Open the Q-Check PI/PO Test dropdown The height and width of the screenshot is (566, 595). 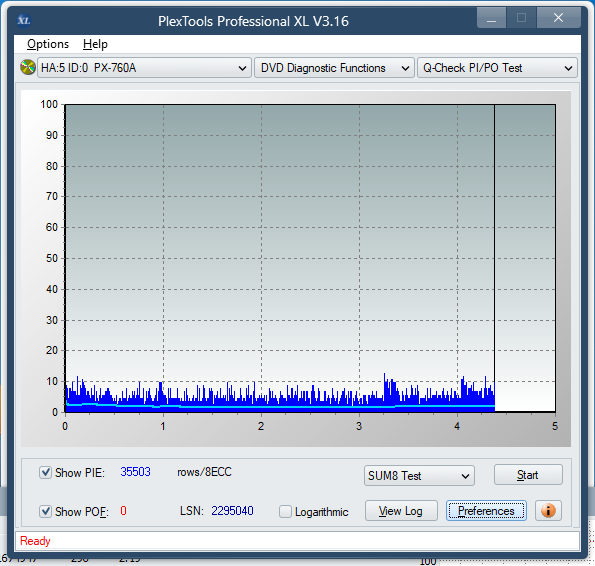coord(497,68)
